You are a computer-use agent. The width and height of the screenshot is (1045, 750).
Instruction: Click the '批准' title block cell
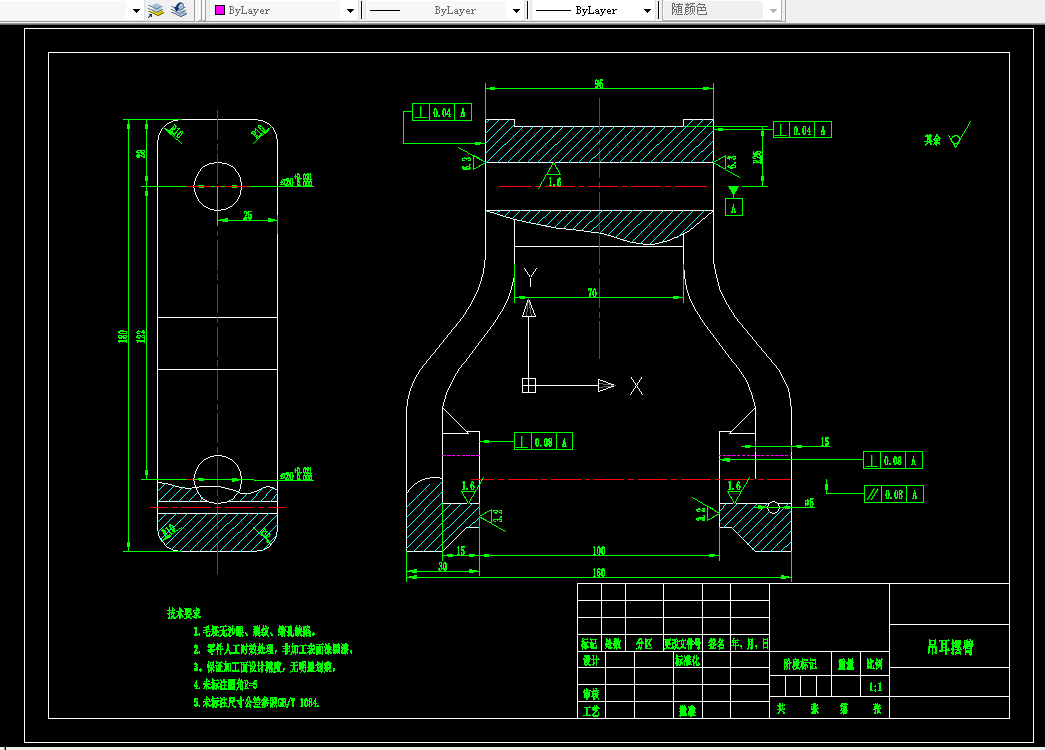tap(687, 711)
